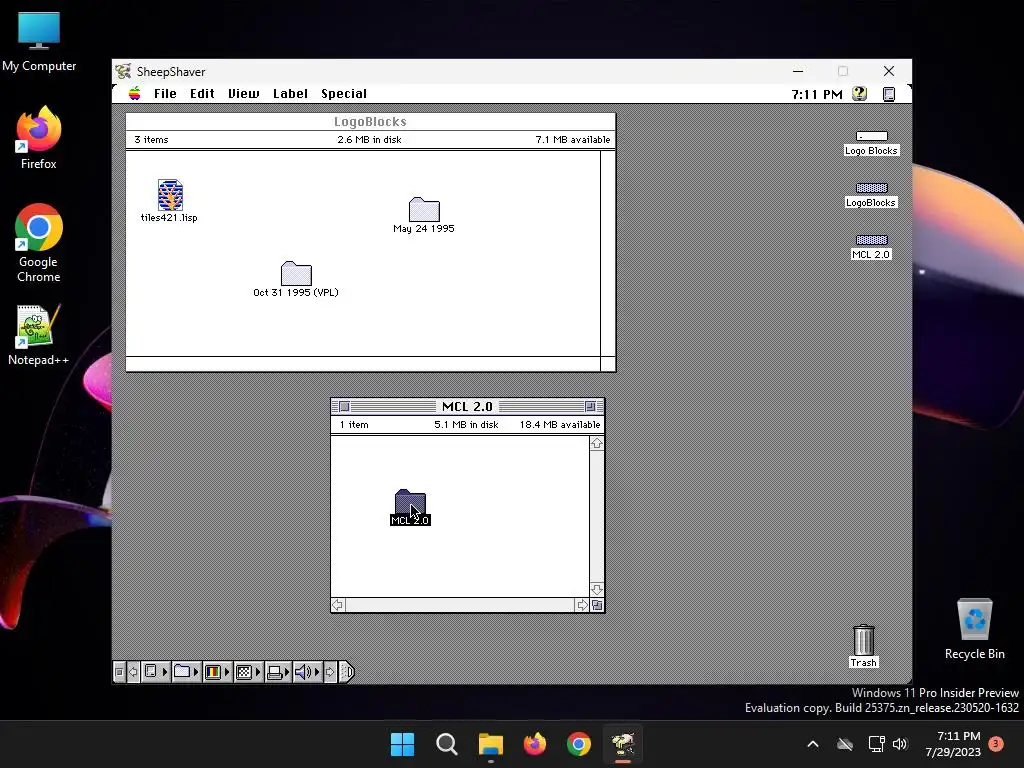The image size is (1024, 768).
Task: Click '18.4 MB available' text
Action: click(x=560, y=424)
